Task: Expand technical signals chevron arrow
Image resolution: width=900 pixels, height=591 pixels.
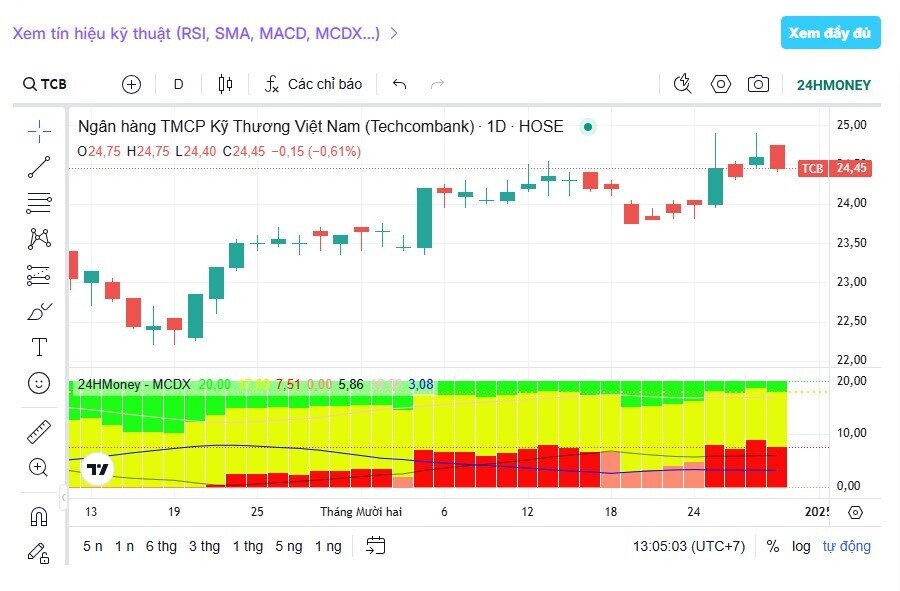Action: [394, 33]
